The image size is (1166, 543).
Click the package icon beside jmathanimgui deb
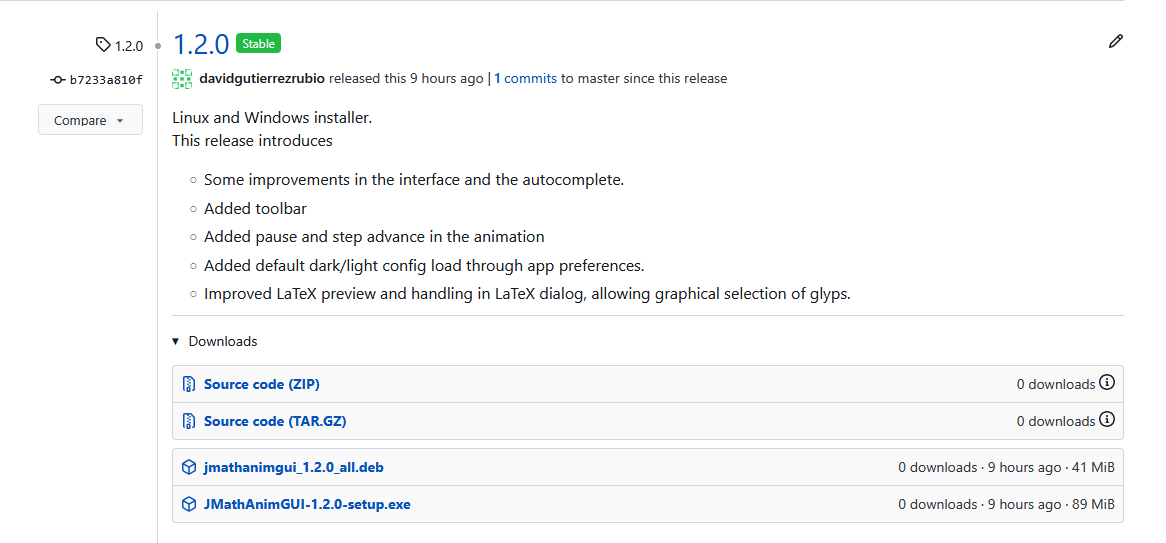(x=188, y=467)
